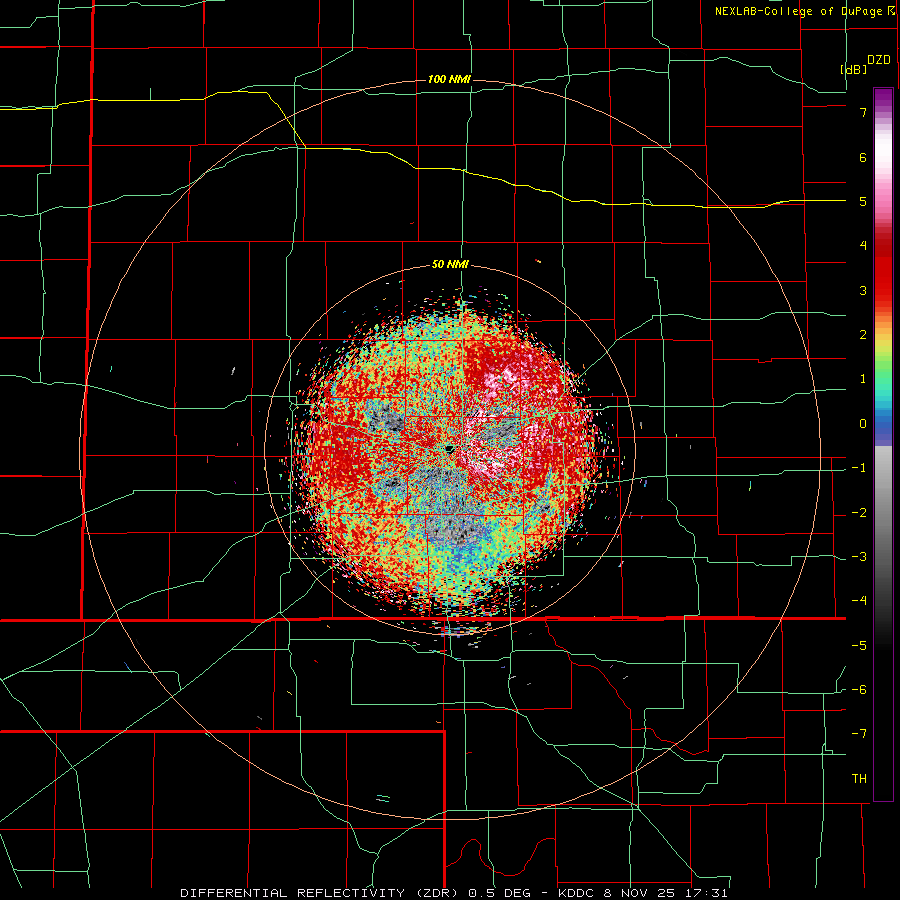
Task: Click the '-6' value on the color scale
Action: (x=859, y=690)
